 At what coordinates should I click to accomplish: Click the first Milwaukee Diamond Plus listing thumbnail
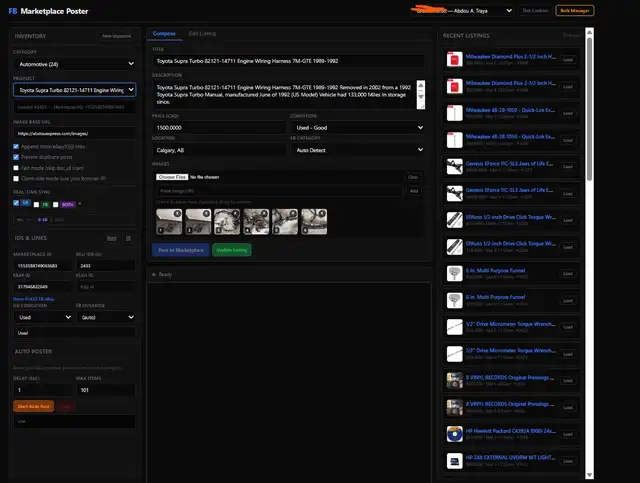455,60
